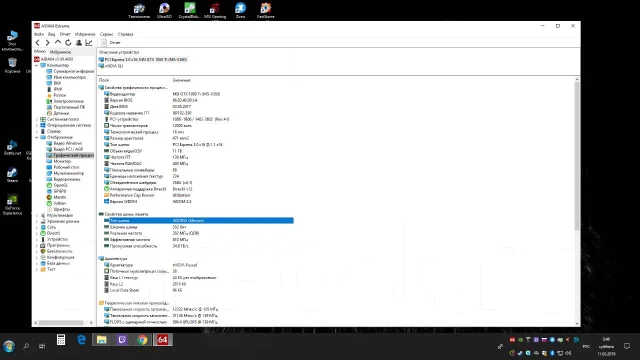The image size is (640, 360).
Task: Select the Шрифты tree item
Action: [x=58, y=209]
